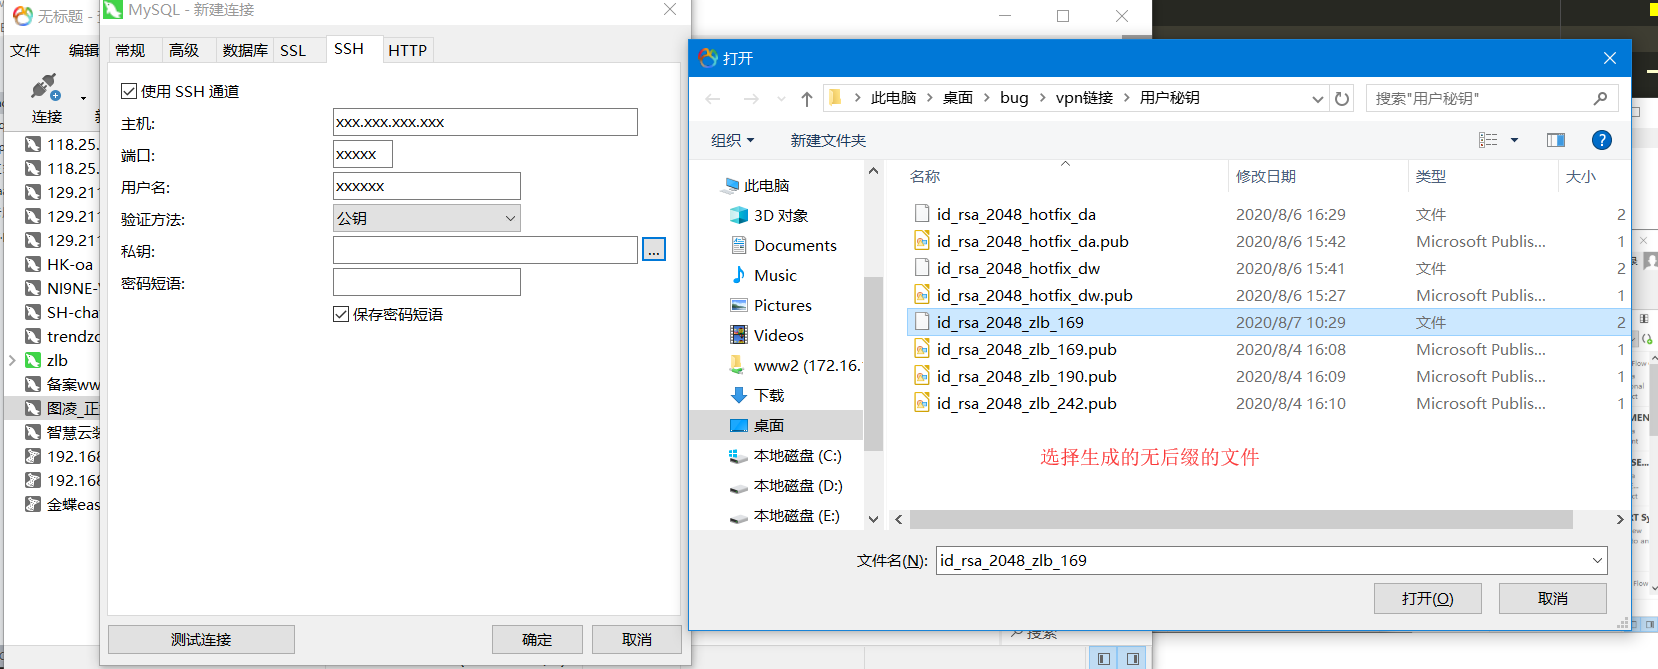Click the 测试连接 button
This screenshot has width=1658, height=669.
[201, 639]
